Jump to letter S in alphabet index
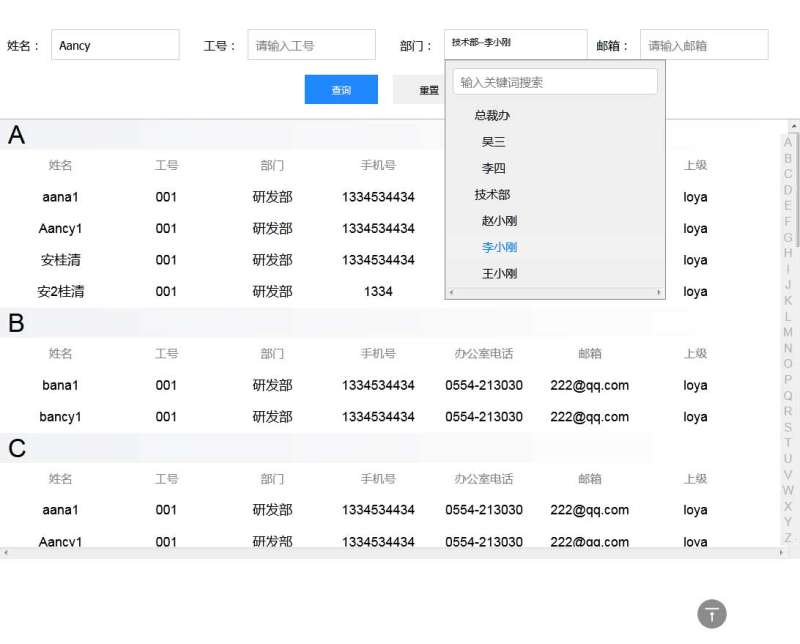The height and width of the screenshot is (644, 800). (x=788, y=427)
